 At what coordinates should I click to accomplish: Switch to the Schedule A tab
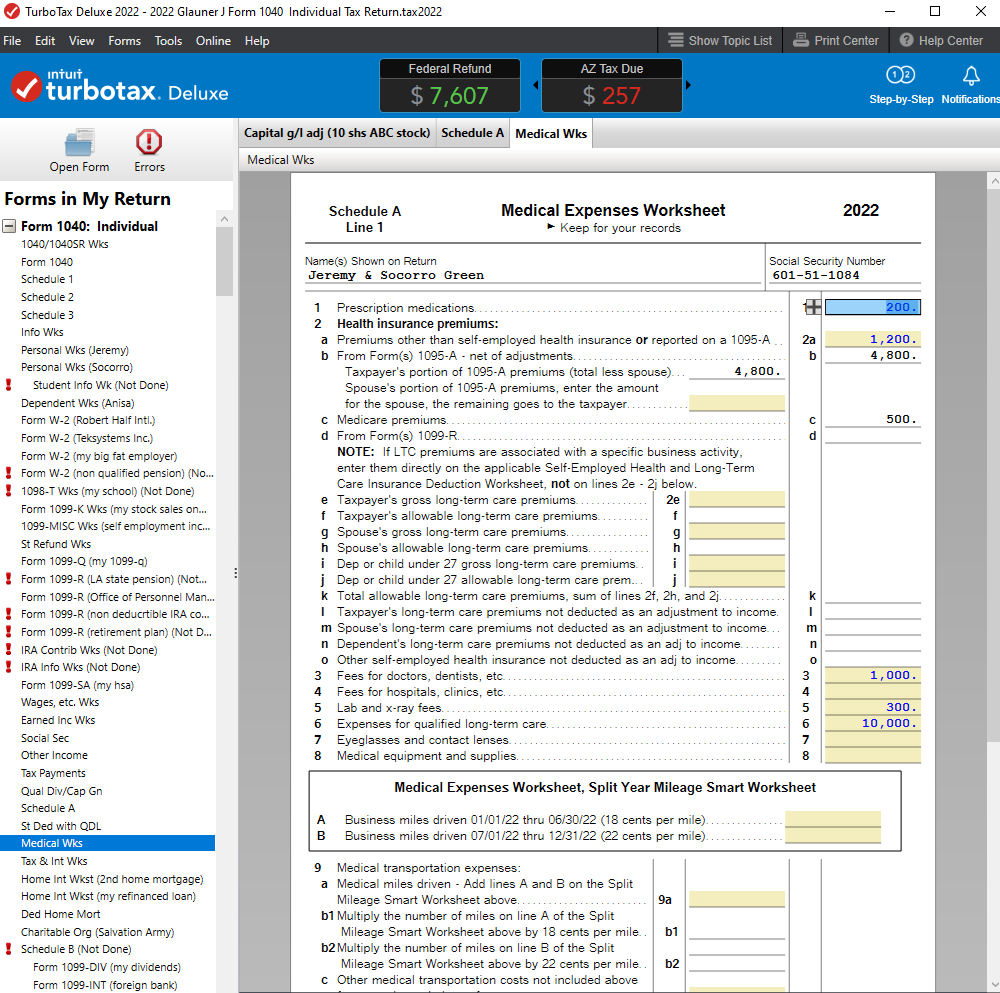coord(473,133)
